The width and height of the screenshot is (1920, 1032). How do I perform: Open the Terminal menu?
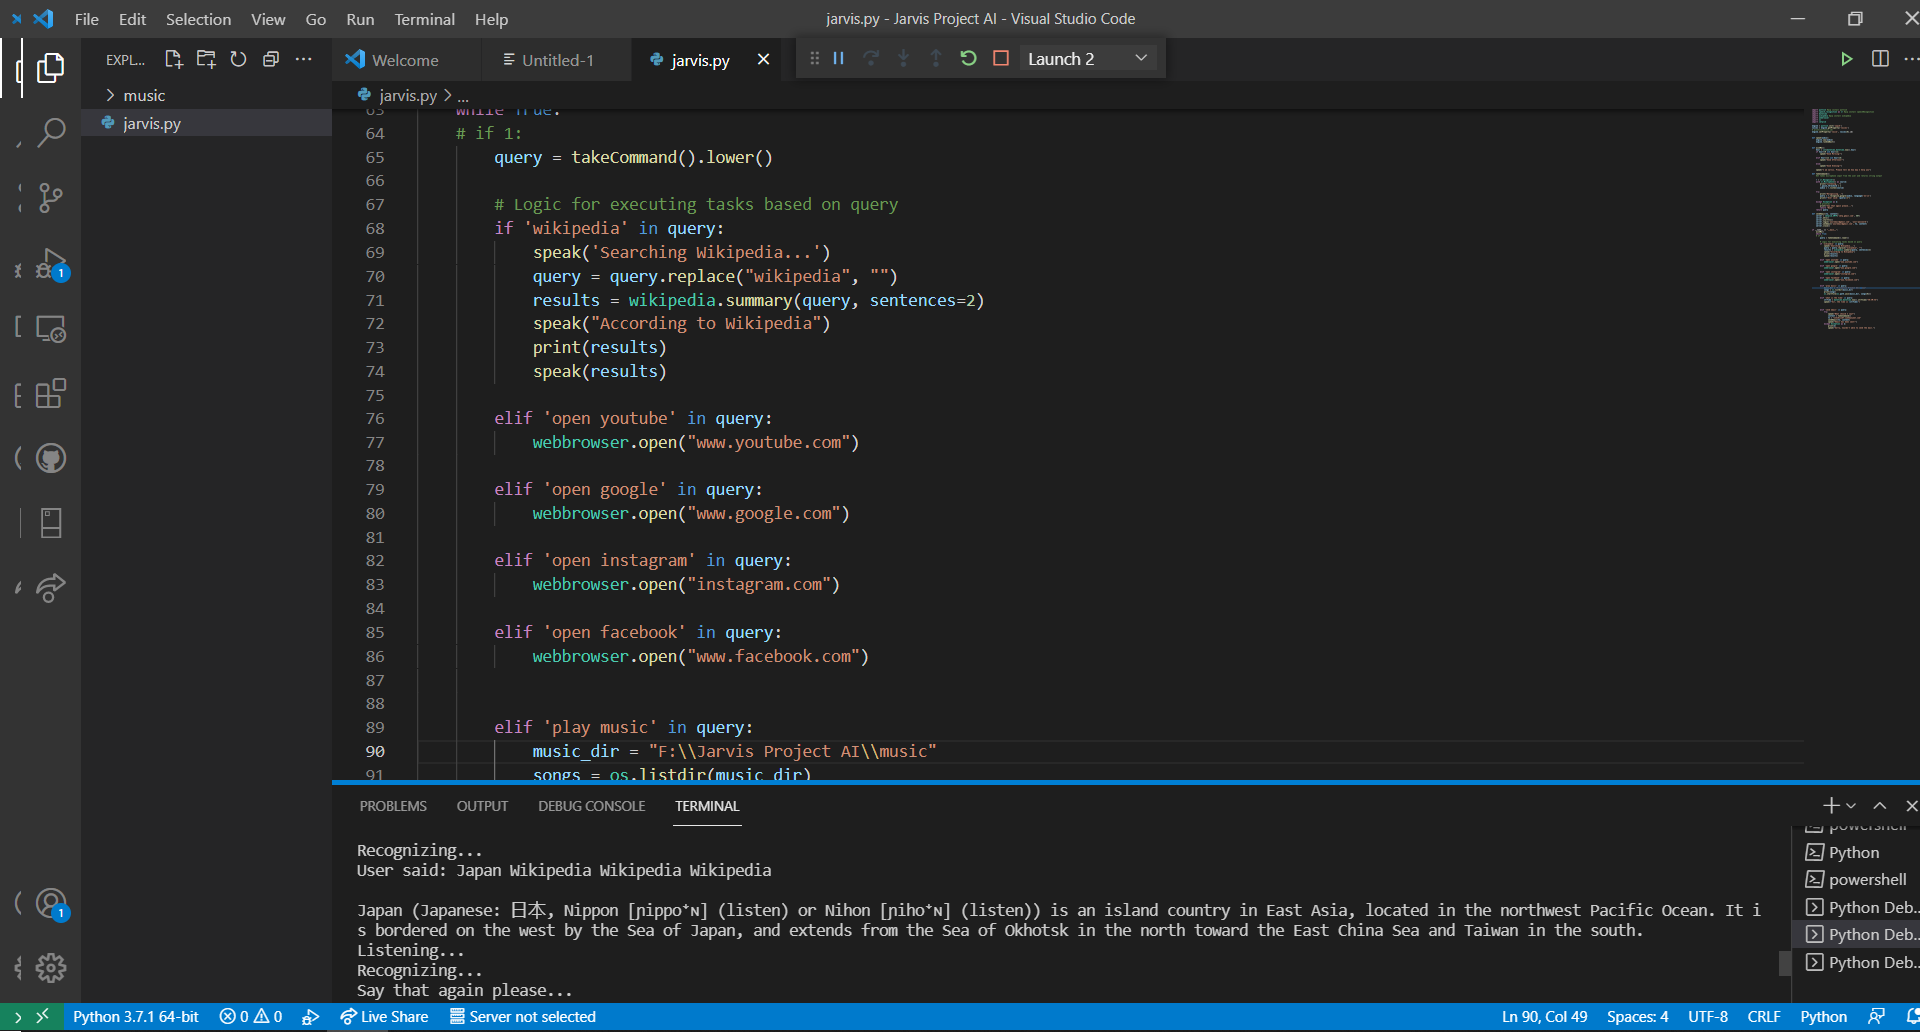click(x=424, y=19)
